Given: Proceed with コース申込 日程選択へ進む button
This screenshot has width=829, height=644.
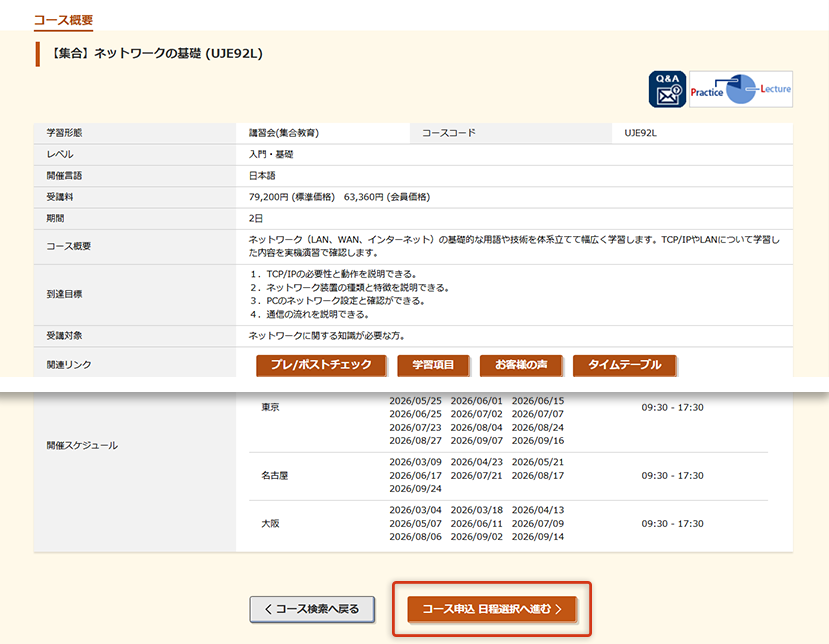Looking at the screenshot, I should [x=491, y=608].
